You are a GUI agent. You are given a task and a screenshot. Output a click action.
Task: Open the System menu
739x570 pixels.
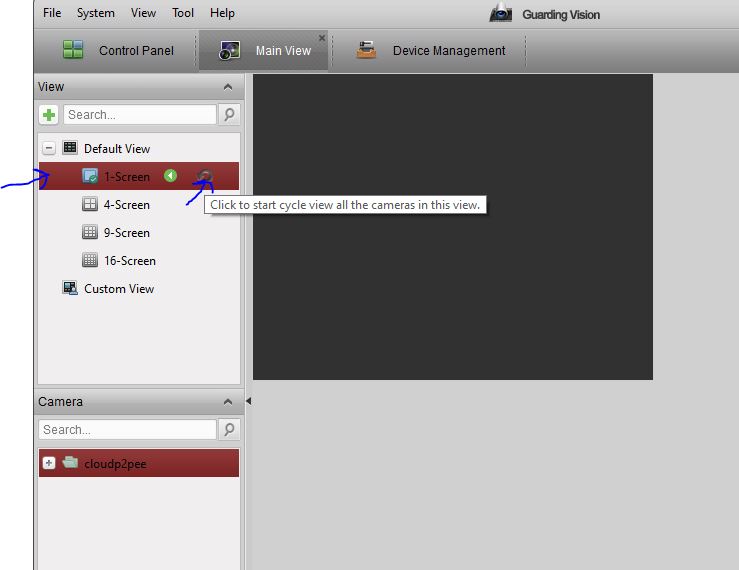pyautogui.click(x=96, y=13)
